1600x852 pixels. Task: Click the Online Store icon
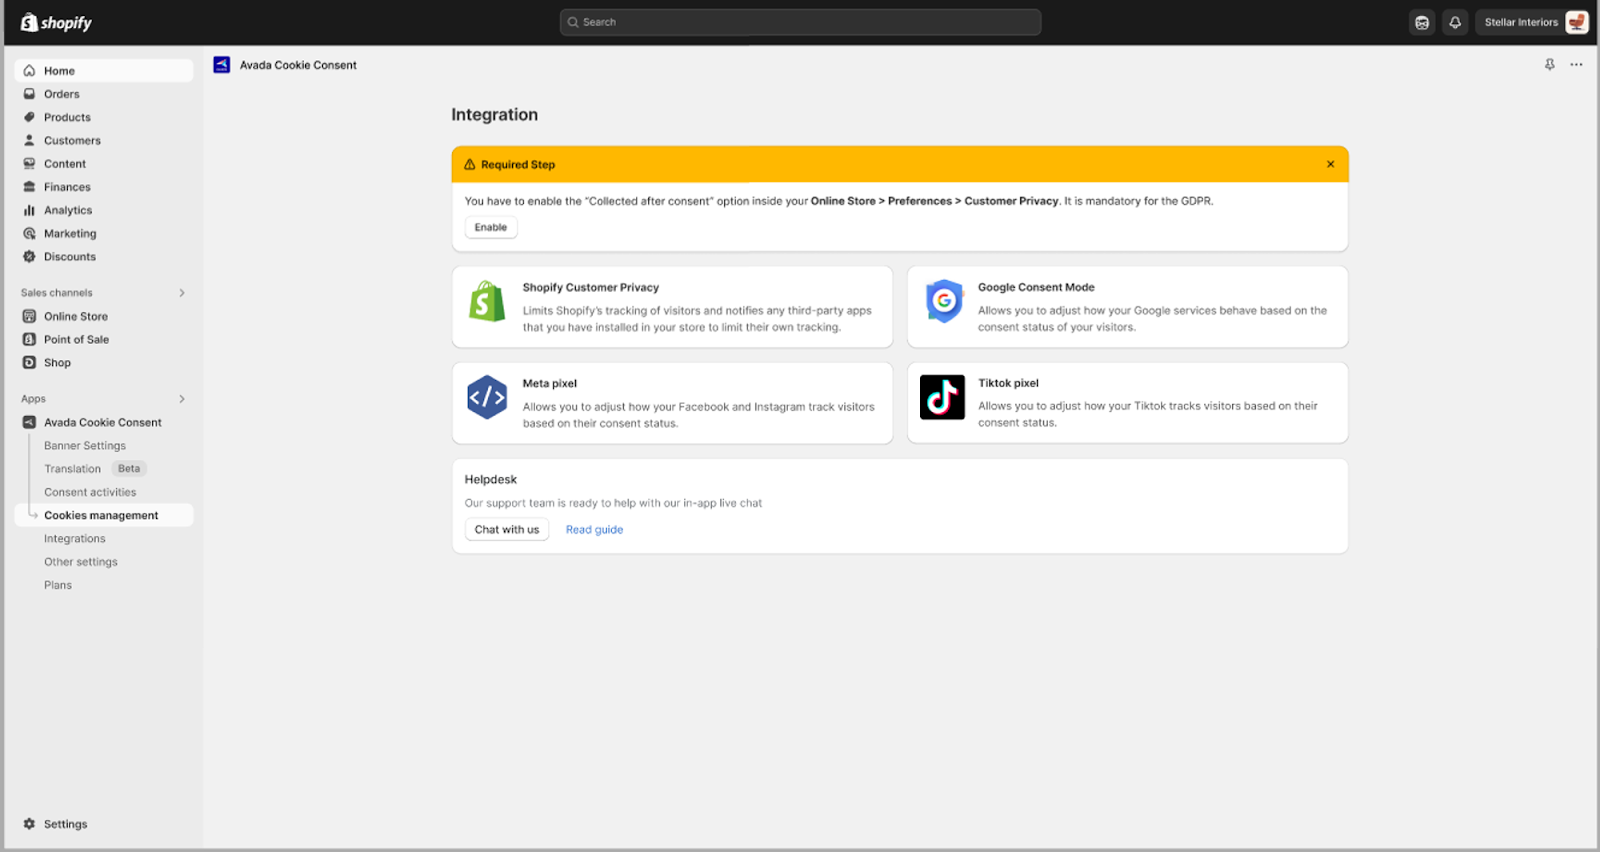coord(29,316)
